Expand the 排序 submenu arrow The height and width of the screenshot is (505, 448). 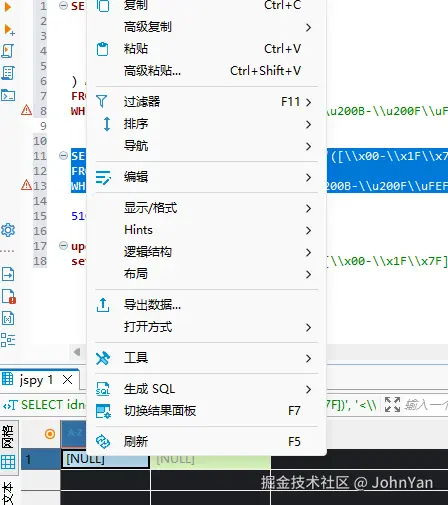tap(308, 124)
